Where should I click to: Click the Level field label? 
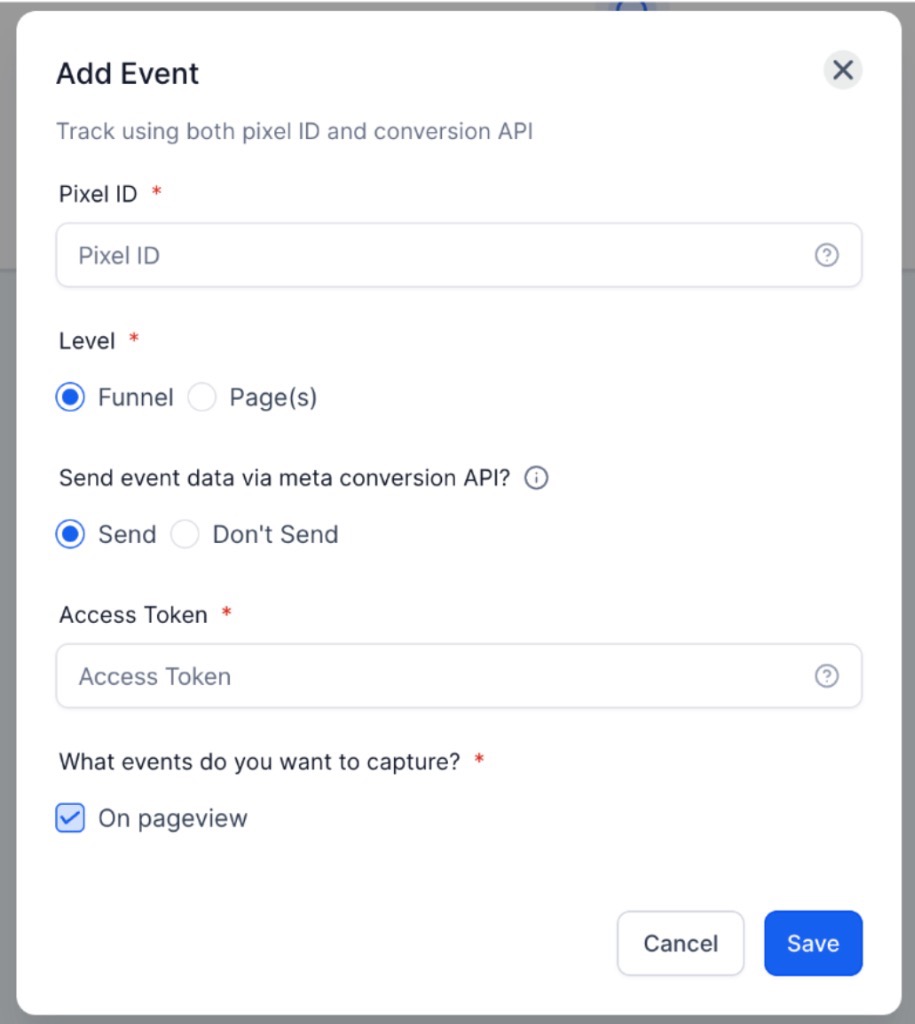pos(87,341)
